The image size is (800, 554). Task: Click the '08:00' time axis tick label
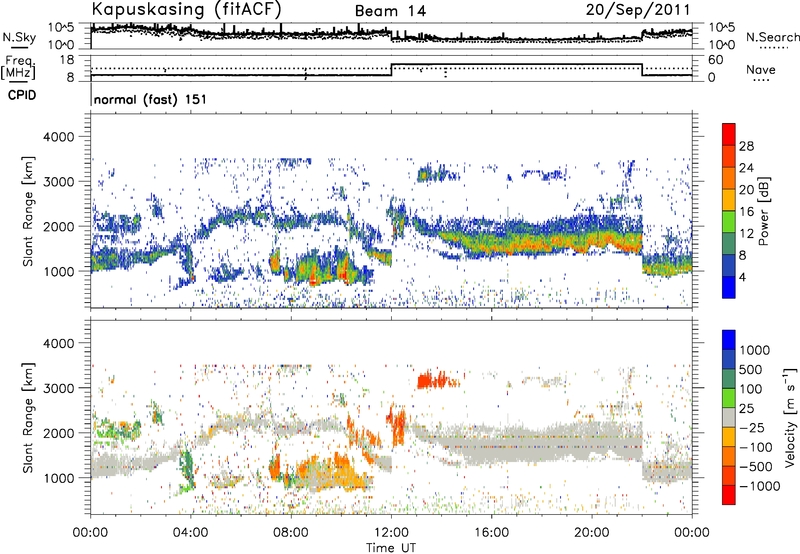291,533
